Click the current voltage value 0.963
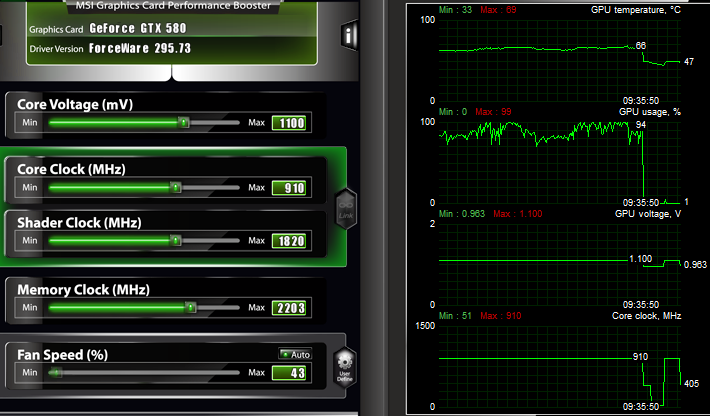Viewport: 713px width, 416px height. 695,265
